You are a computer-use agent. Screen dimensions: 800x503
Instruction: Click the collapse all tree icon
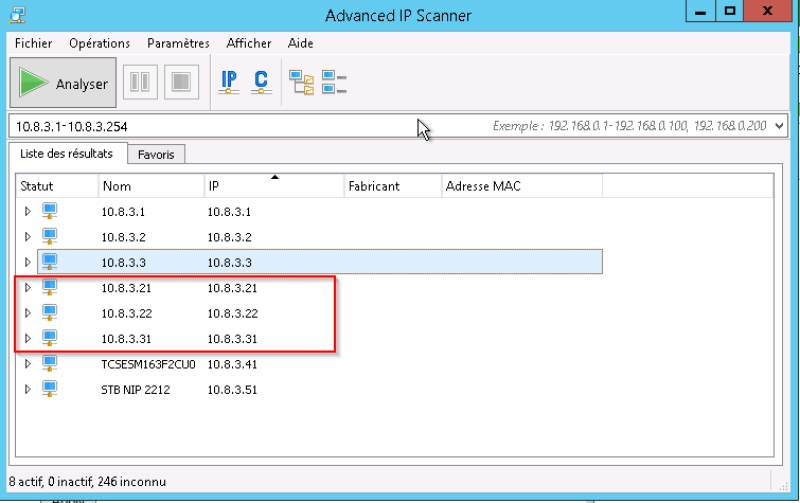pos(334,83)
